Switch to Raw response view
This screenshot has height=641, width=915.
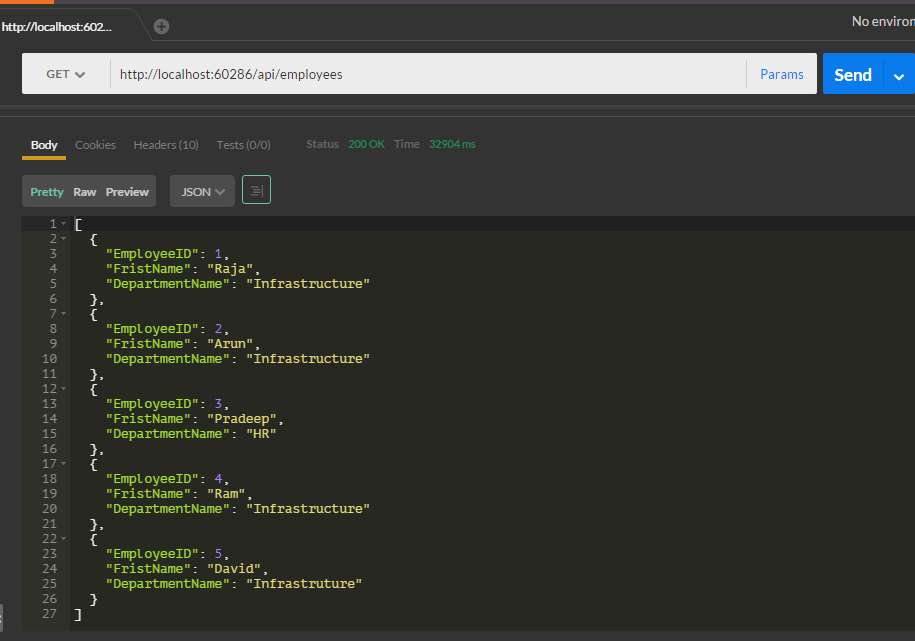click(x=85, y=192)
